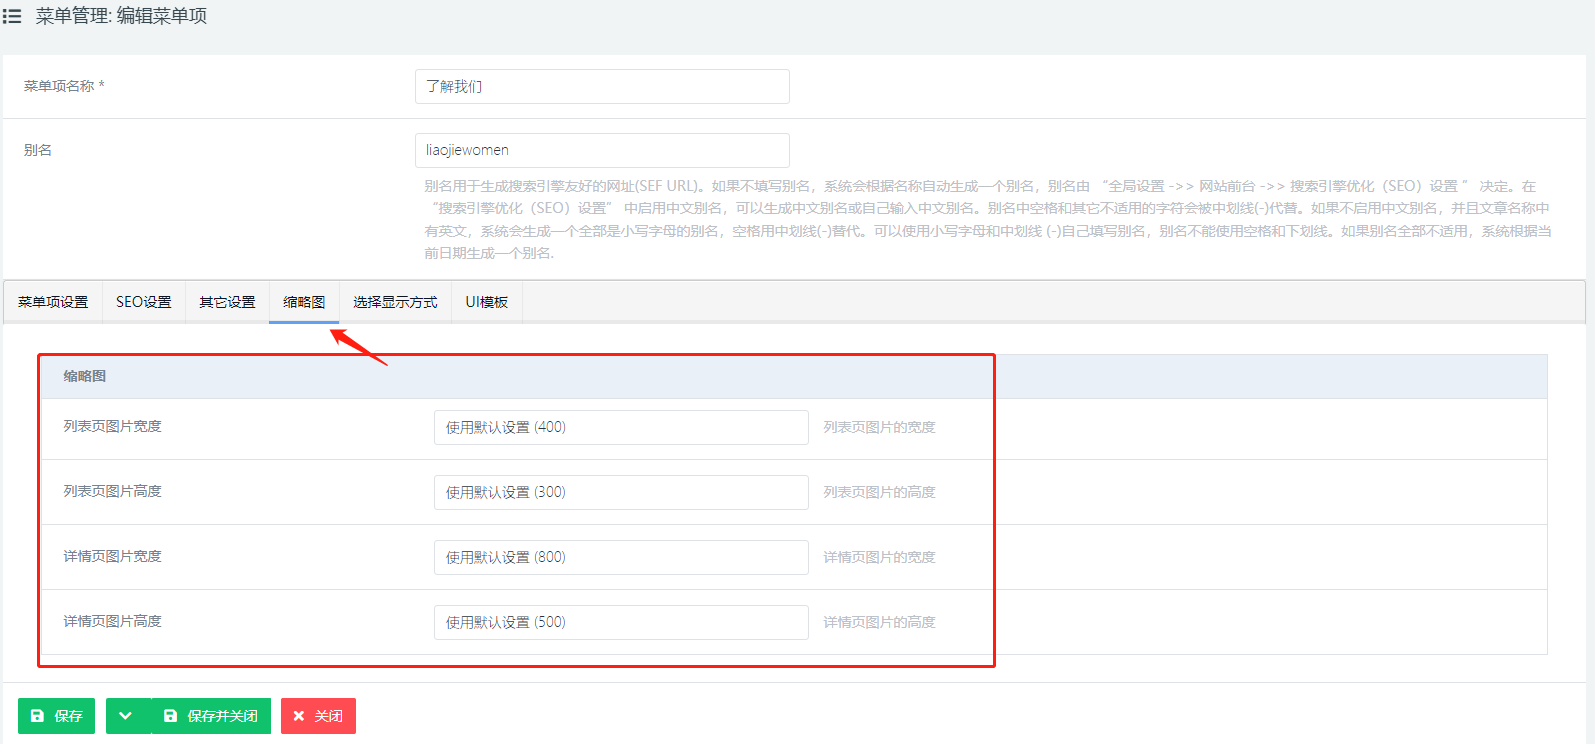Open the SEO设置 tab
The image size is (1595, 744).
point(144,302)
